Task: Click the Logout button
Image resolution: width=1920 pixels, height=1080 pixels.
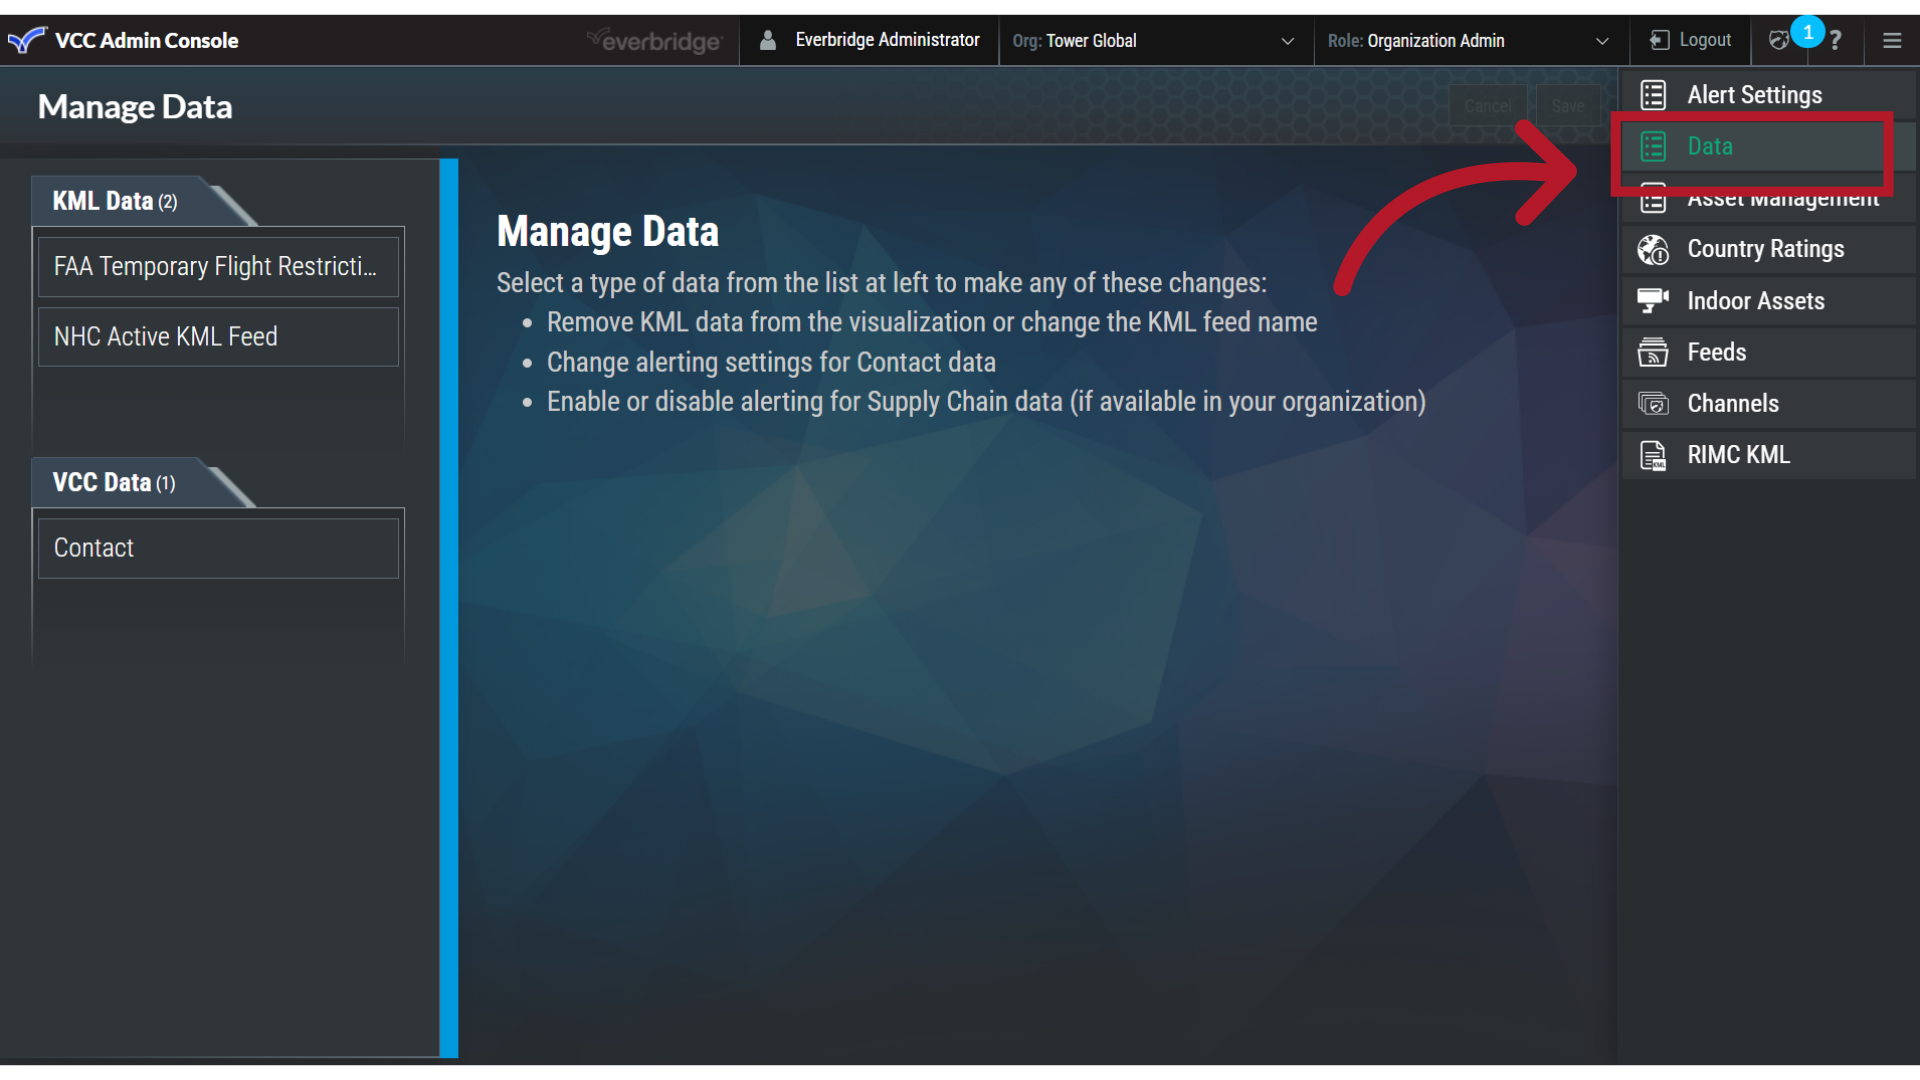Action: pyautogui.click(x=1690, y=40)
